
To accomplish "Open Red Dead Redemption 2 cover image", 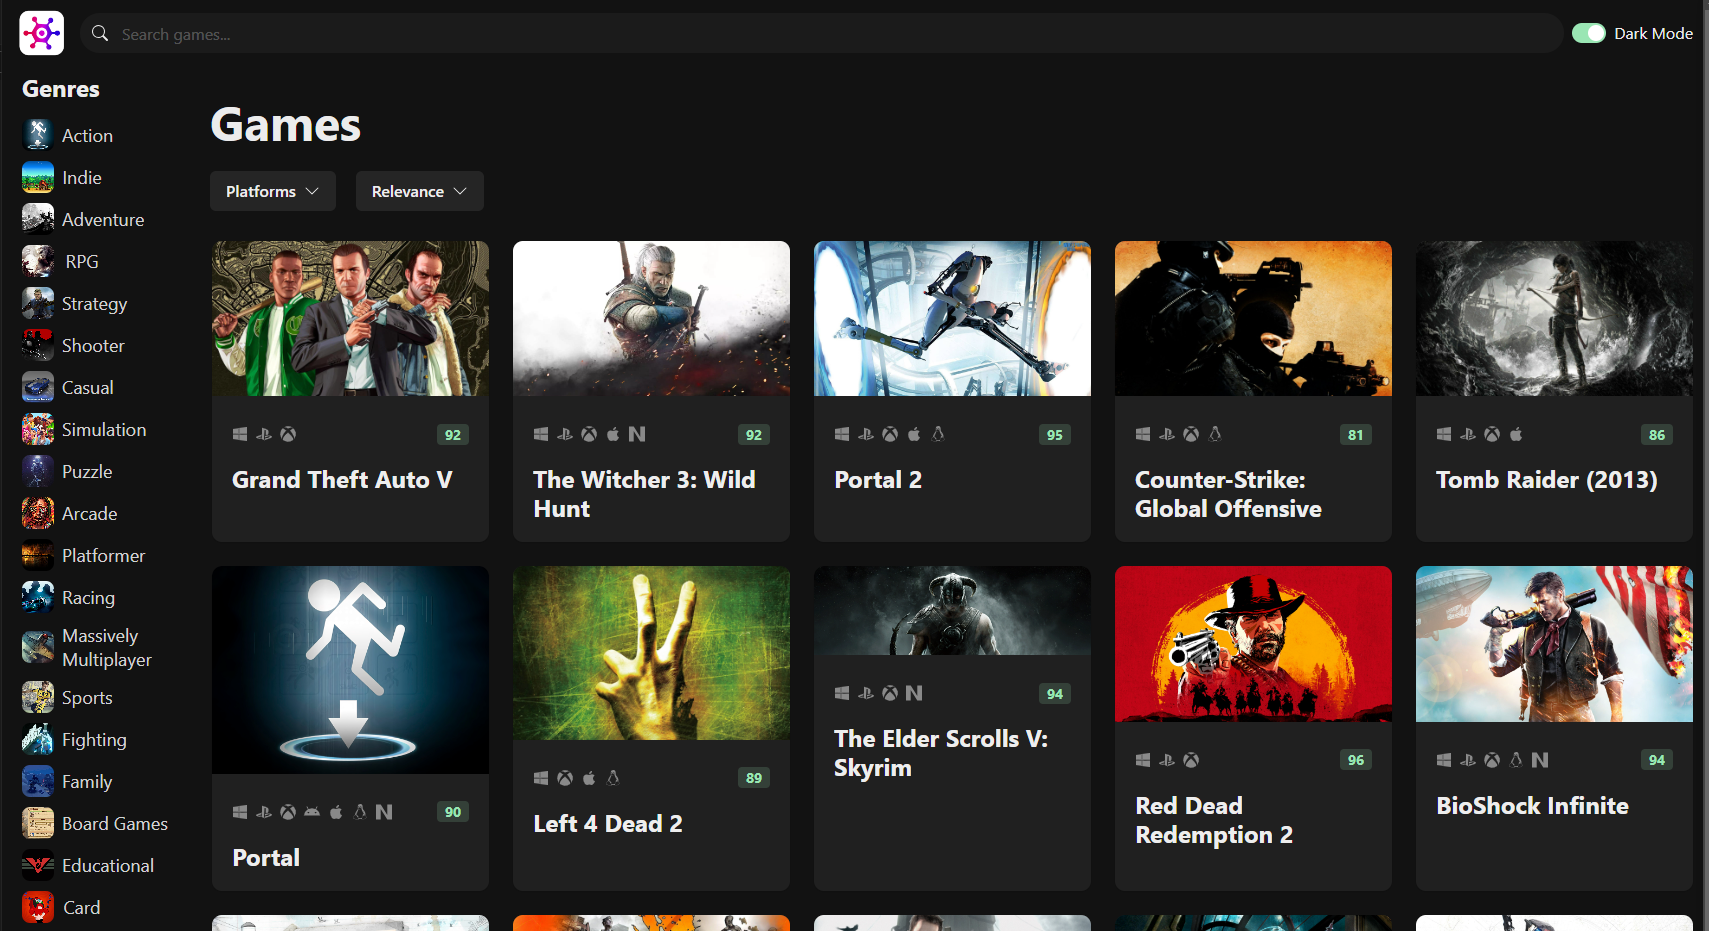I will [x=1253, y=644].
